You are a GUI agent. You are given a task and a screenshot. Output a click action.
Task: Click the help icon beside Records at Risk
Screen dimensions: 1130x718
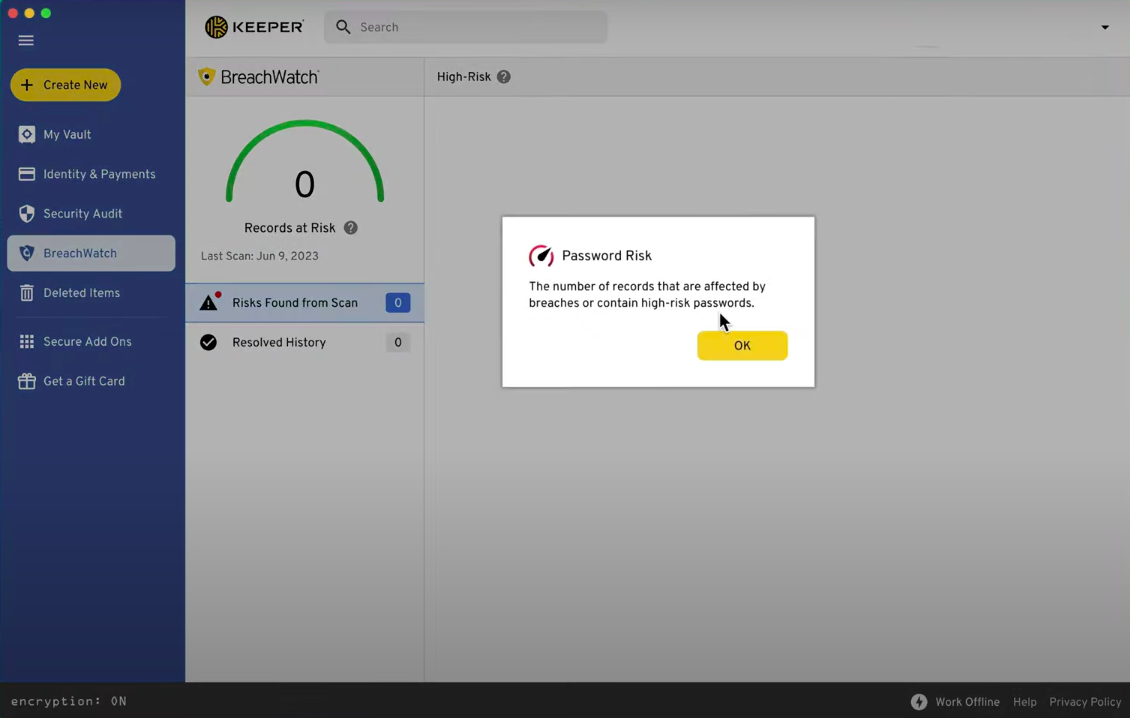(350, 228)
